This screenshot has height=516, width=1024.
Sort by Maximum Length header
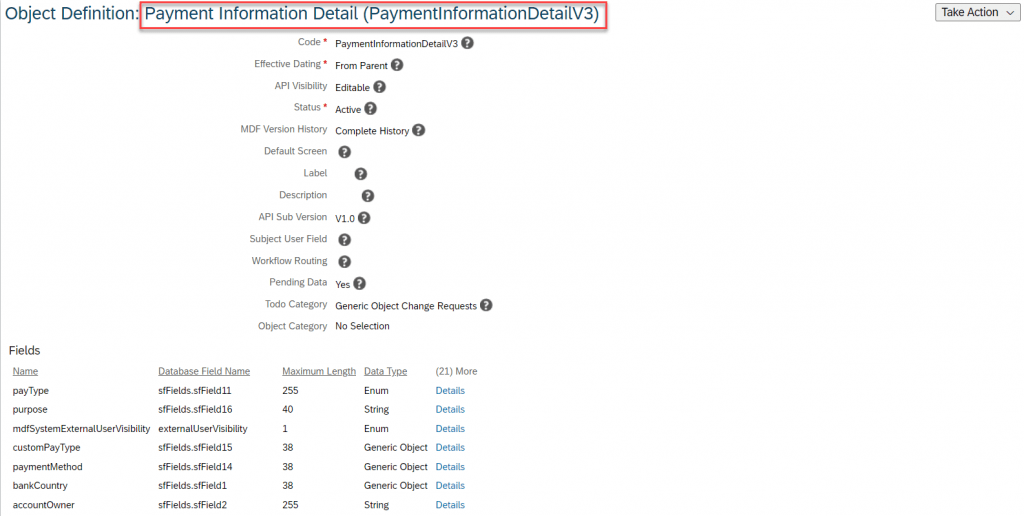click(x=319, y=371)
